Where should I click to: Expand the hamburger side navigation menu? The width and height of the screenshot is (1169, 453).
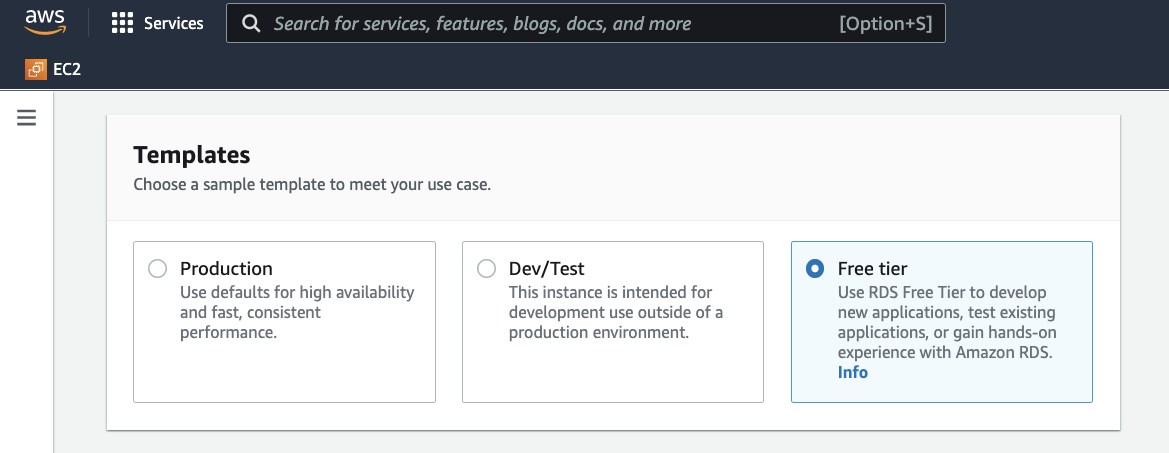point(27,118)
